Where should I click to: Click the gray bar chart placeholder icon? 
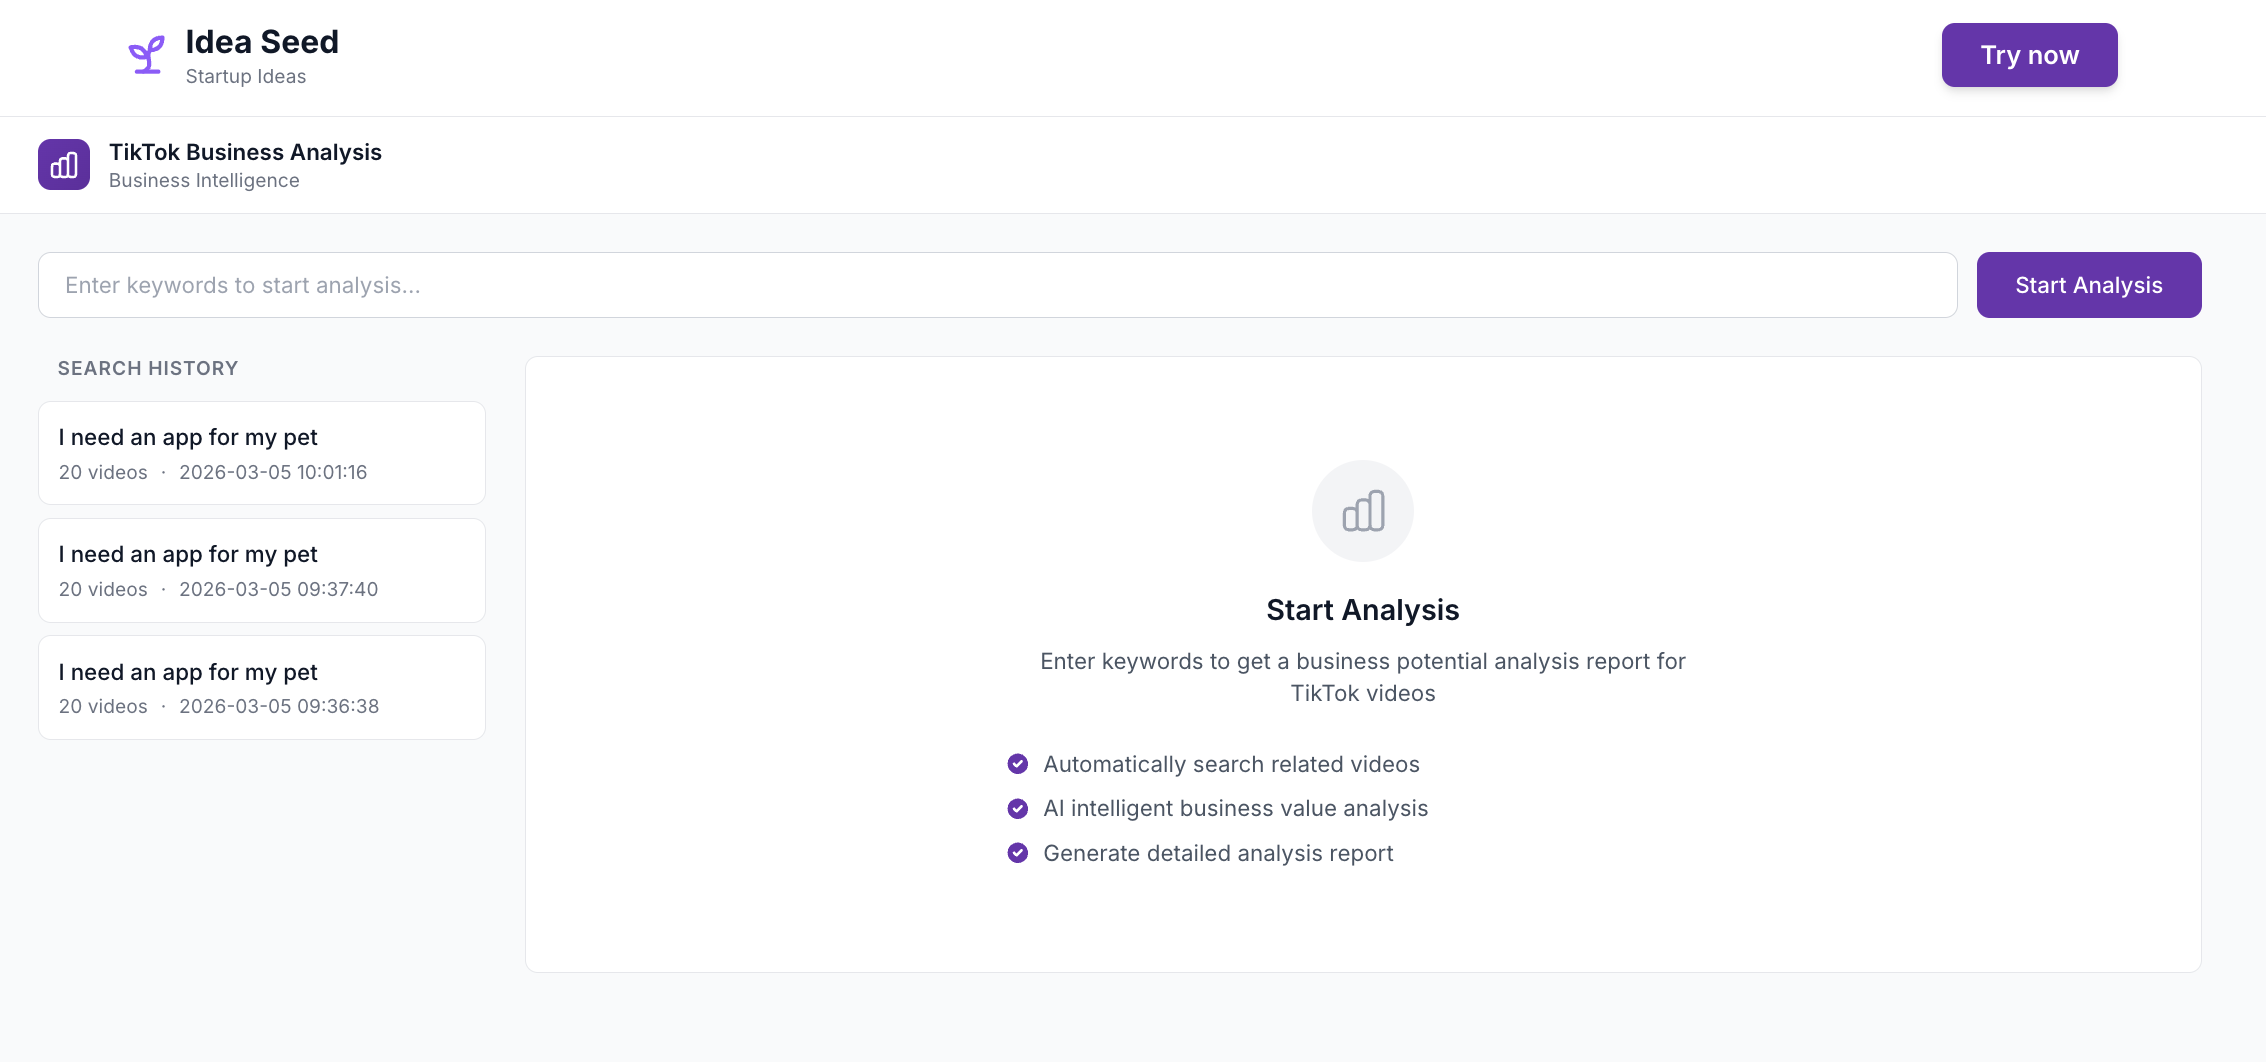(x=1363, y=511)
